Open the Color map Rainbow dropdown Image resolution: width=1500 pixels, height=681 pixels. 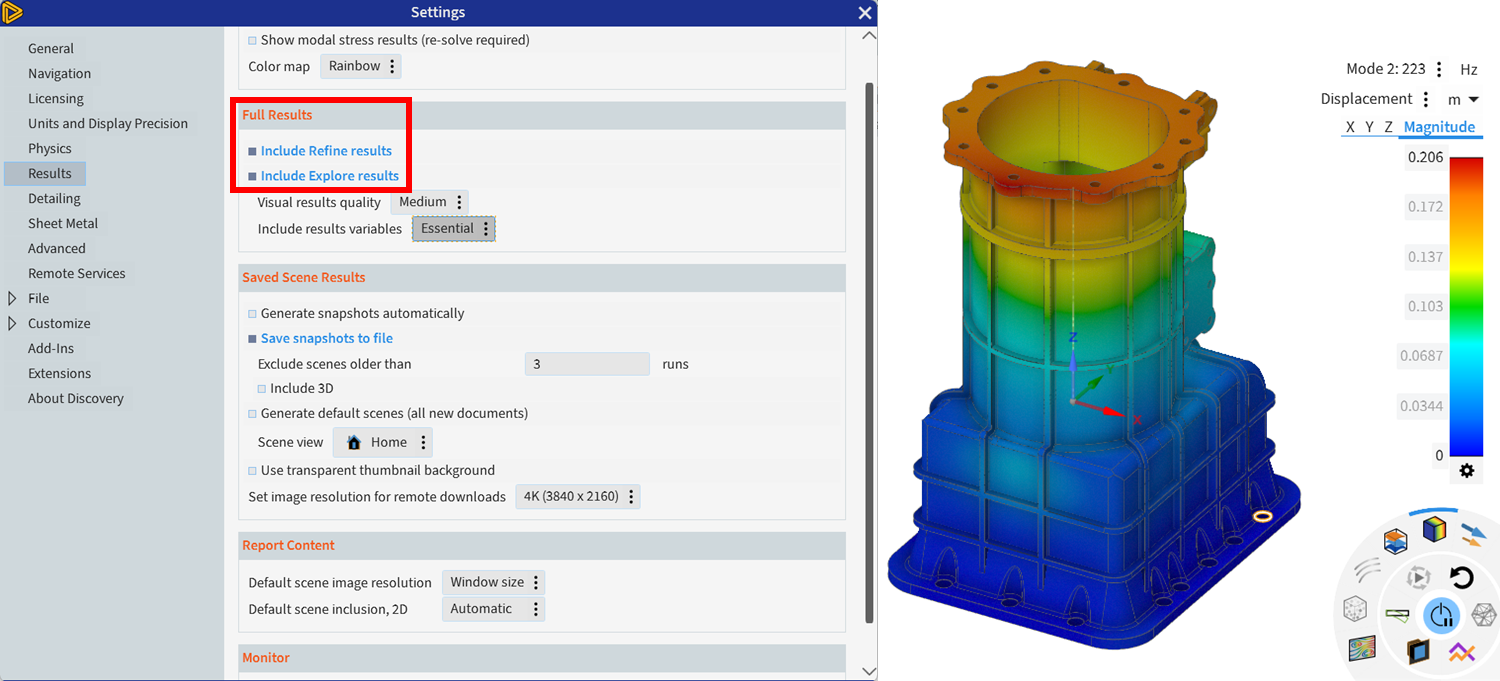361,66
